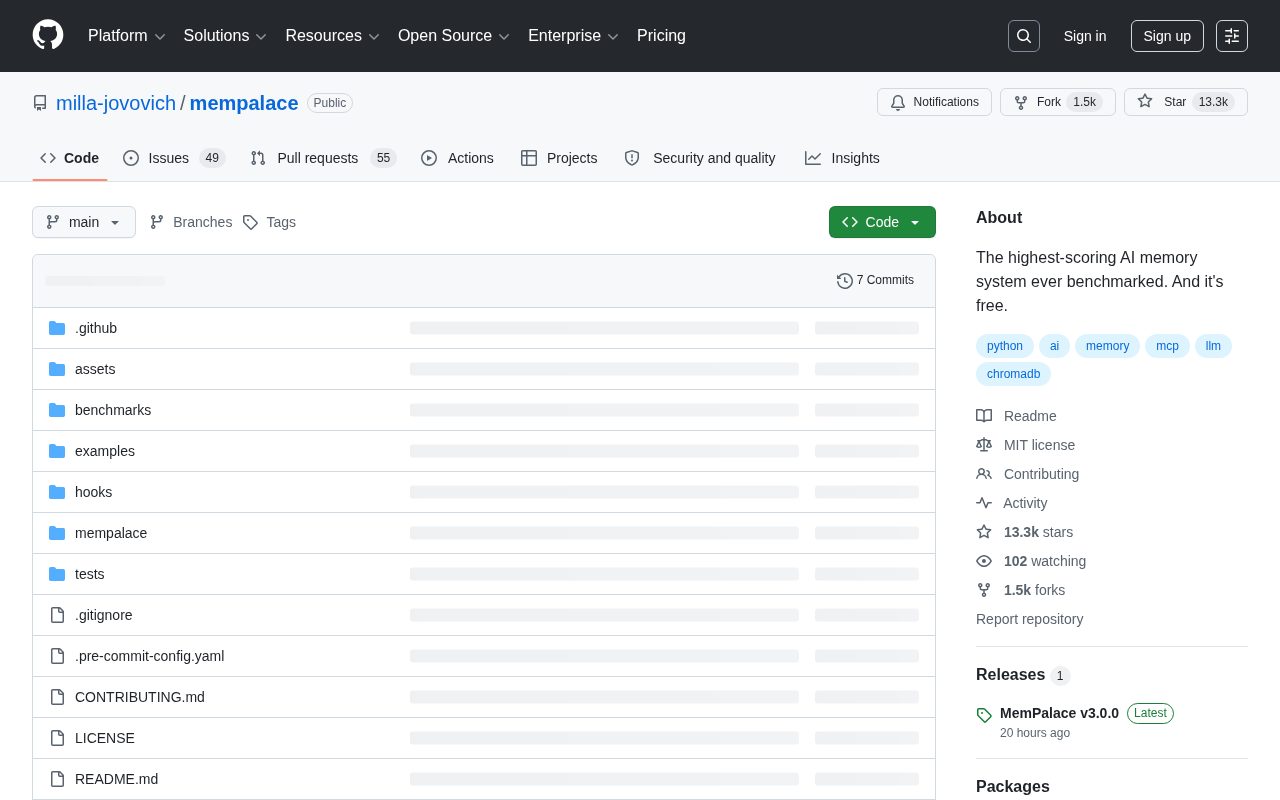Open the Security and quality tab
The height and width of the screenshot is (800, 1280).
pyautogui.click(x=700, y=158)
